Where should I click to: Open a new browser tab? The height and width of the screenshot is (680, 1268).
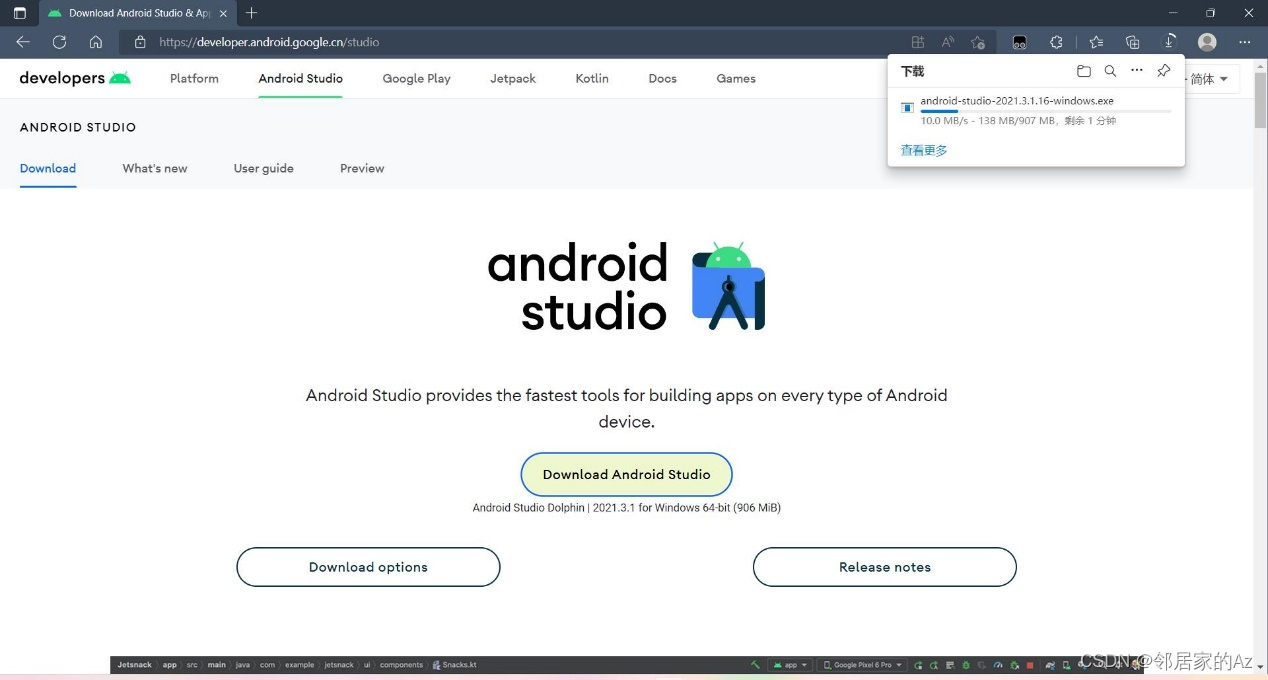click(x=251, y=13)
